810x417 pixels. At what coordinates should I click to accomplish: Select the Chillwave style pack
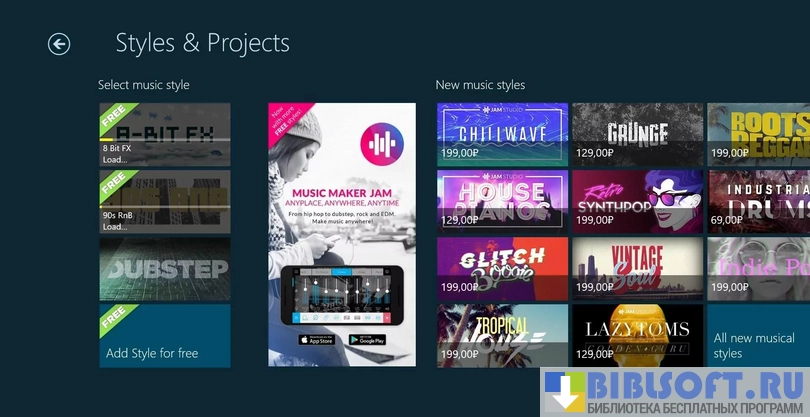(x=502, y=134)
